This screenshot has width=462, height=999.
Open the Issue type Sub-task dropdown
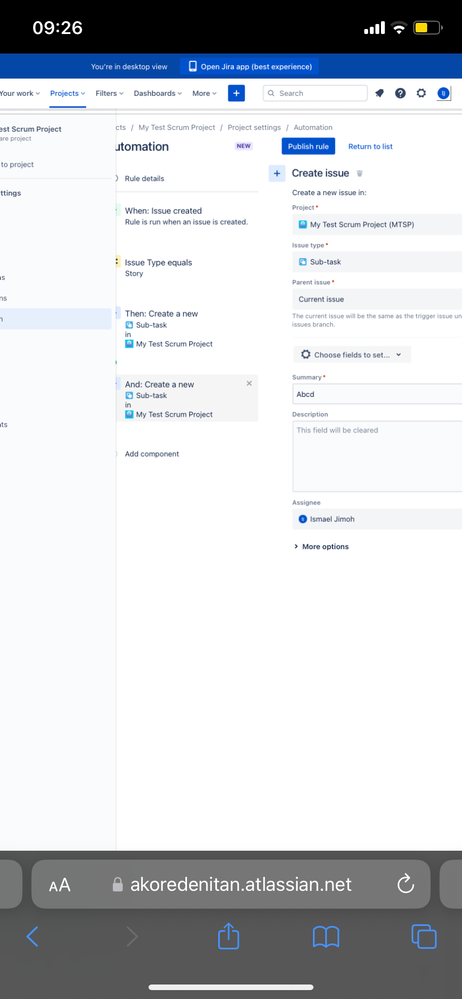[377, 262]
